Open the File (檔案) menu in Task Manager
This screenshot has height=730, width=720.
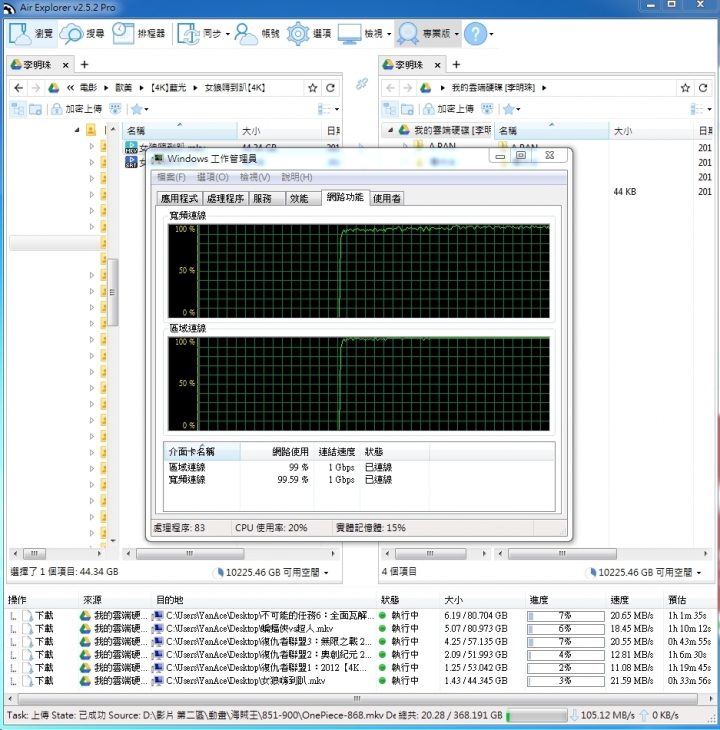point(171,177)
